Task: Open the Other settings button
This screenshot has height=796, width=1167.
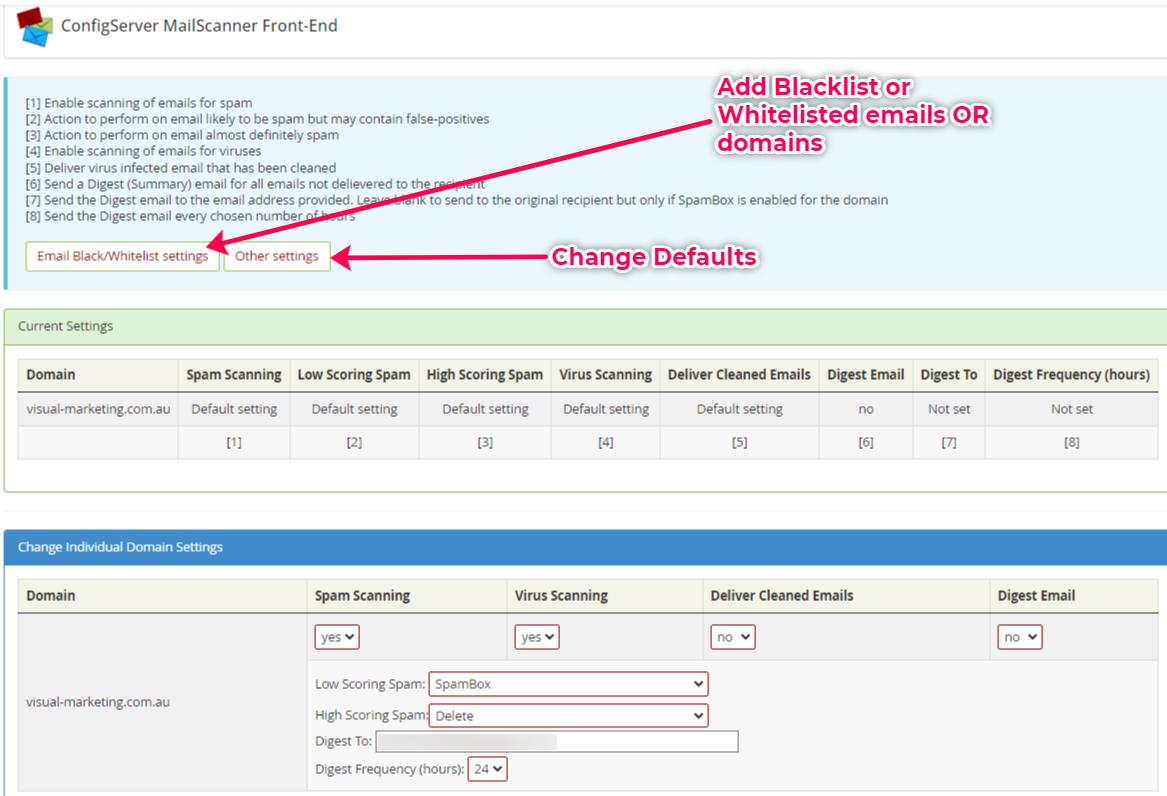Action: (277, 256)
